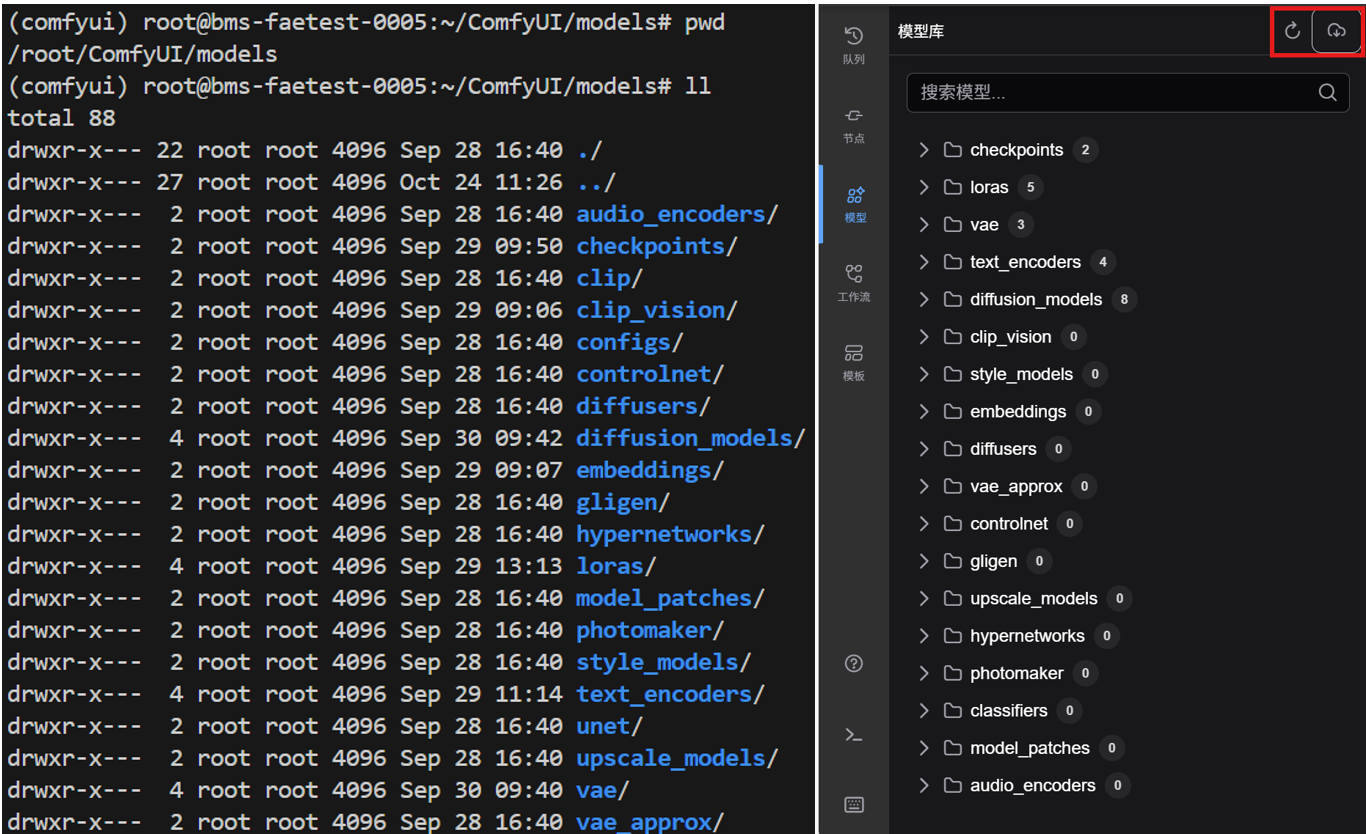Click the text_encoders folder icon

(x=952, y=262)
